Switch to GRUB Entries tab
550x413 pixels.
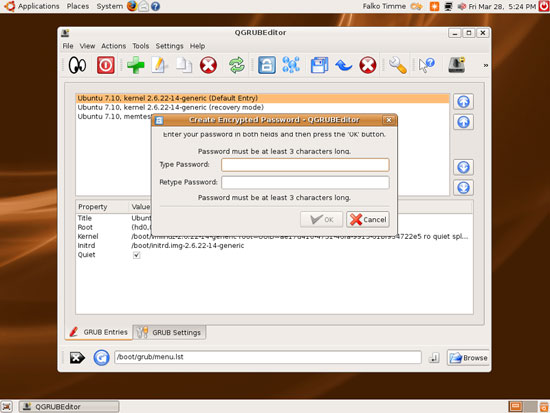click(x=99, y=332)
